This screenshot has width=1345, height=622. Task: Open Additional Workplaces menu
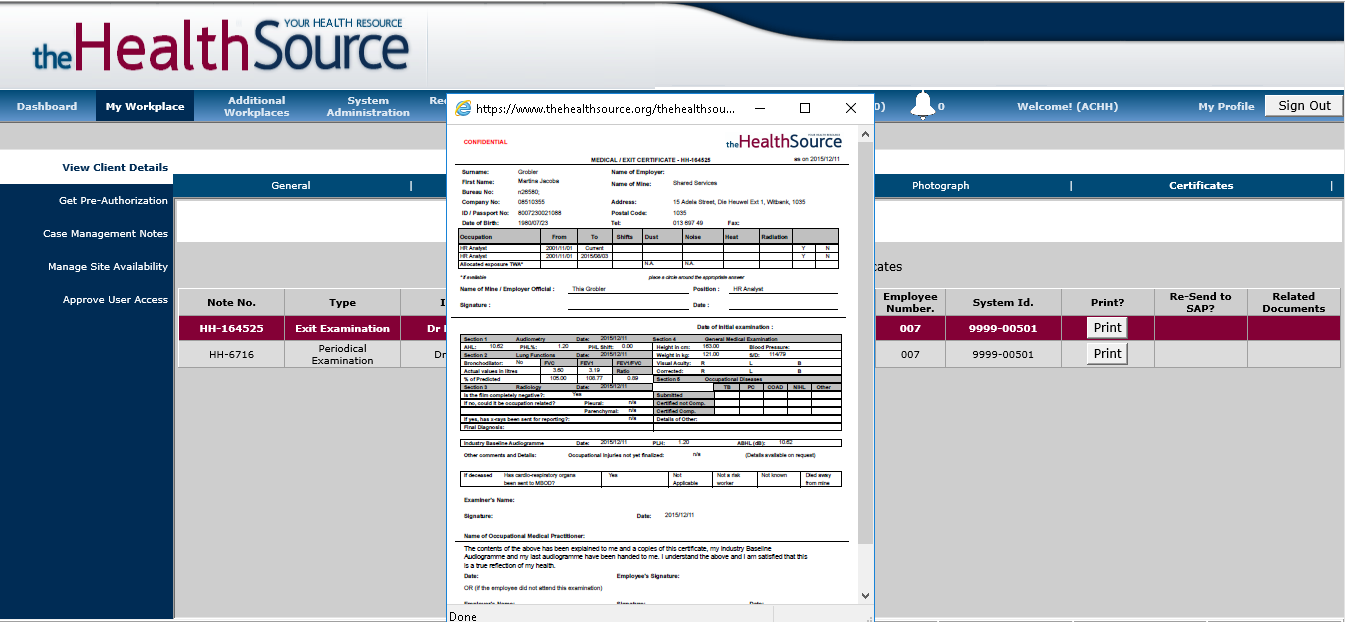pos(257,106)
